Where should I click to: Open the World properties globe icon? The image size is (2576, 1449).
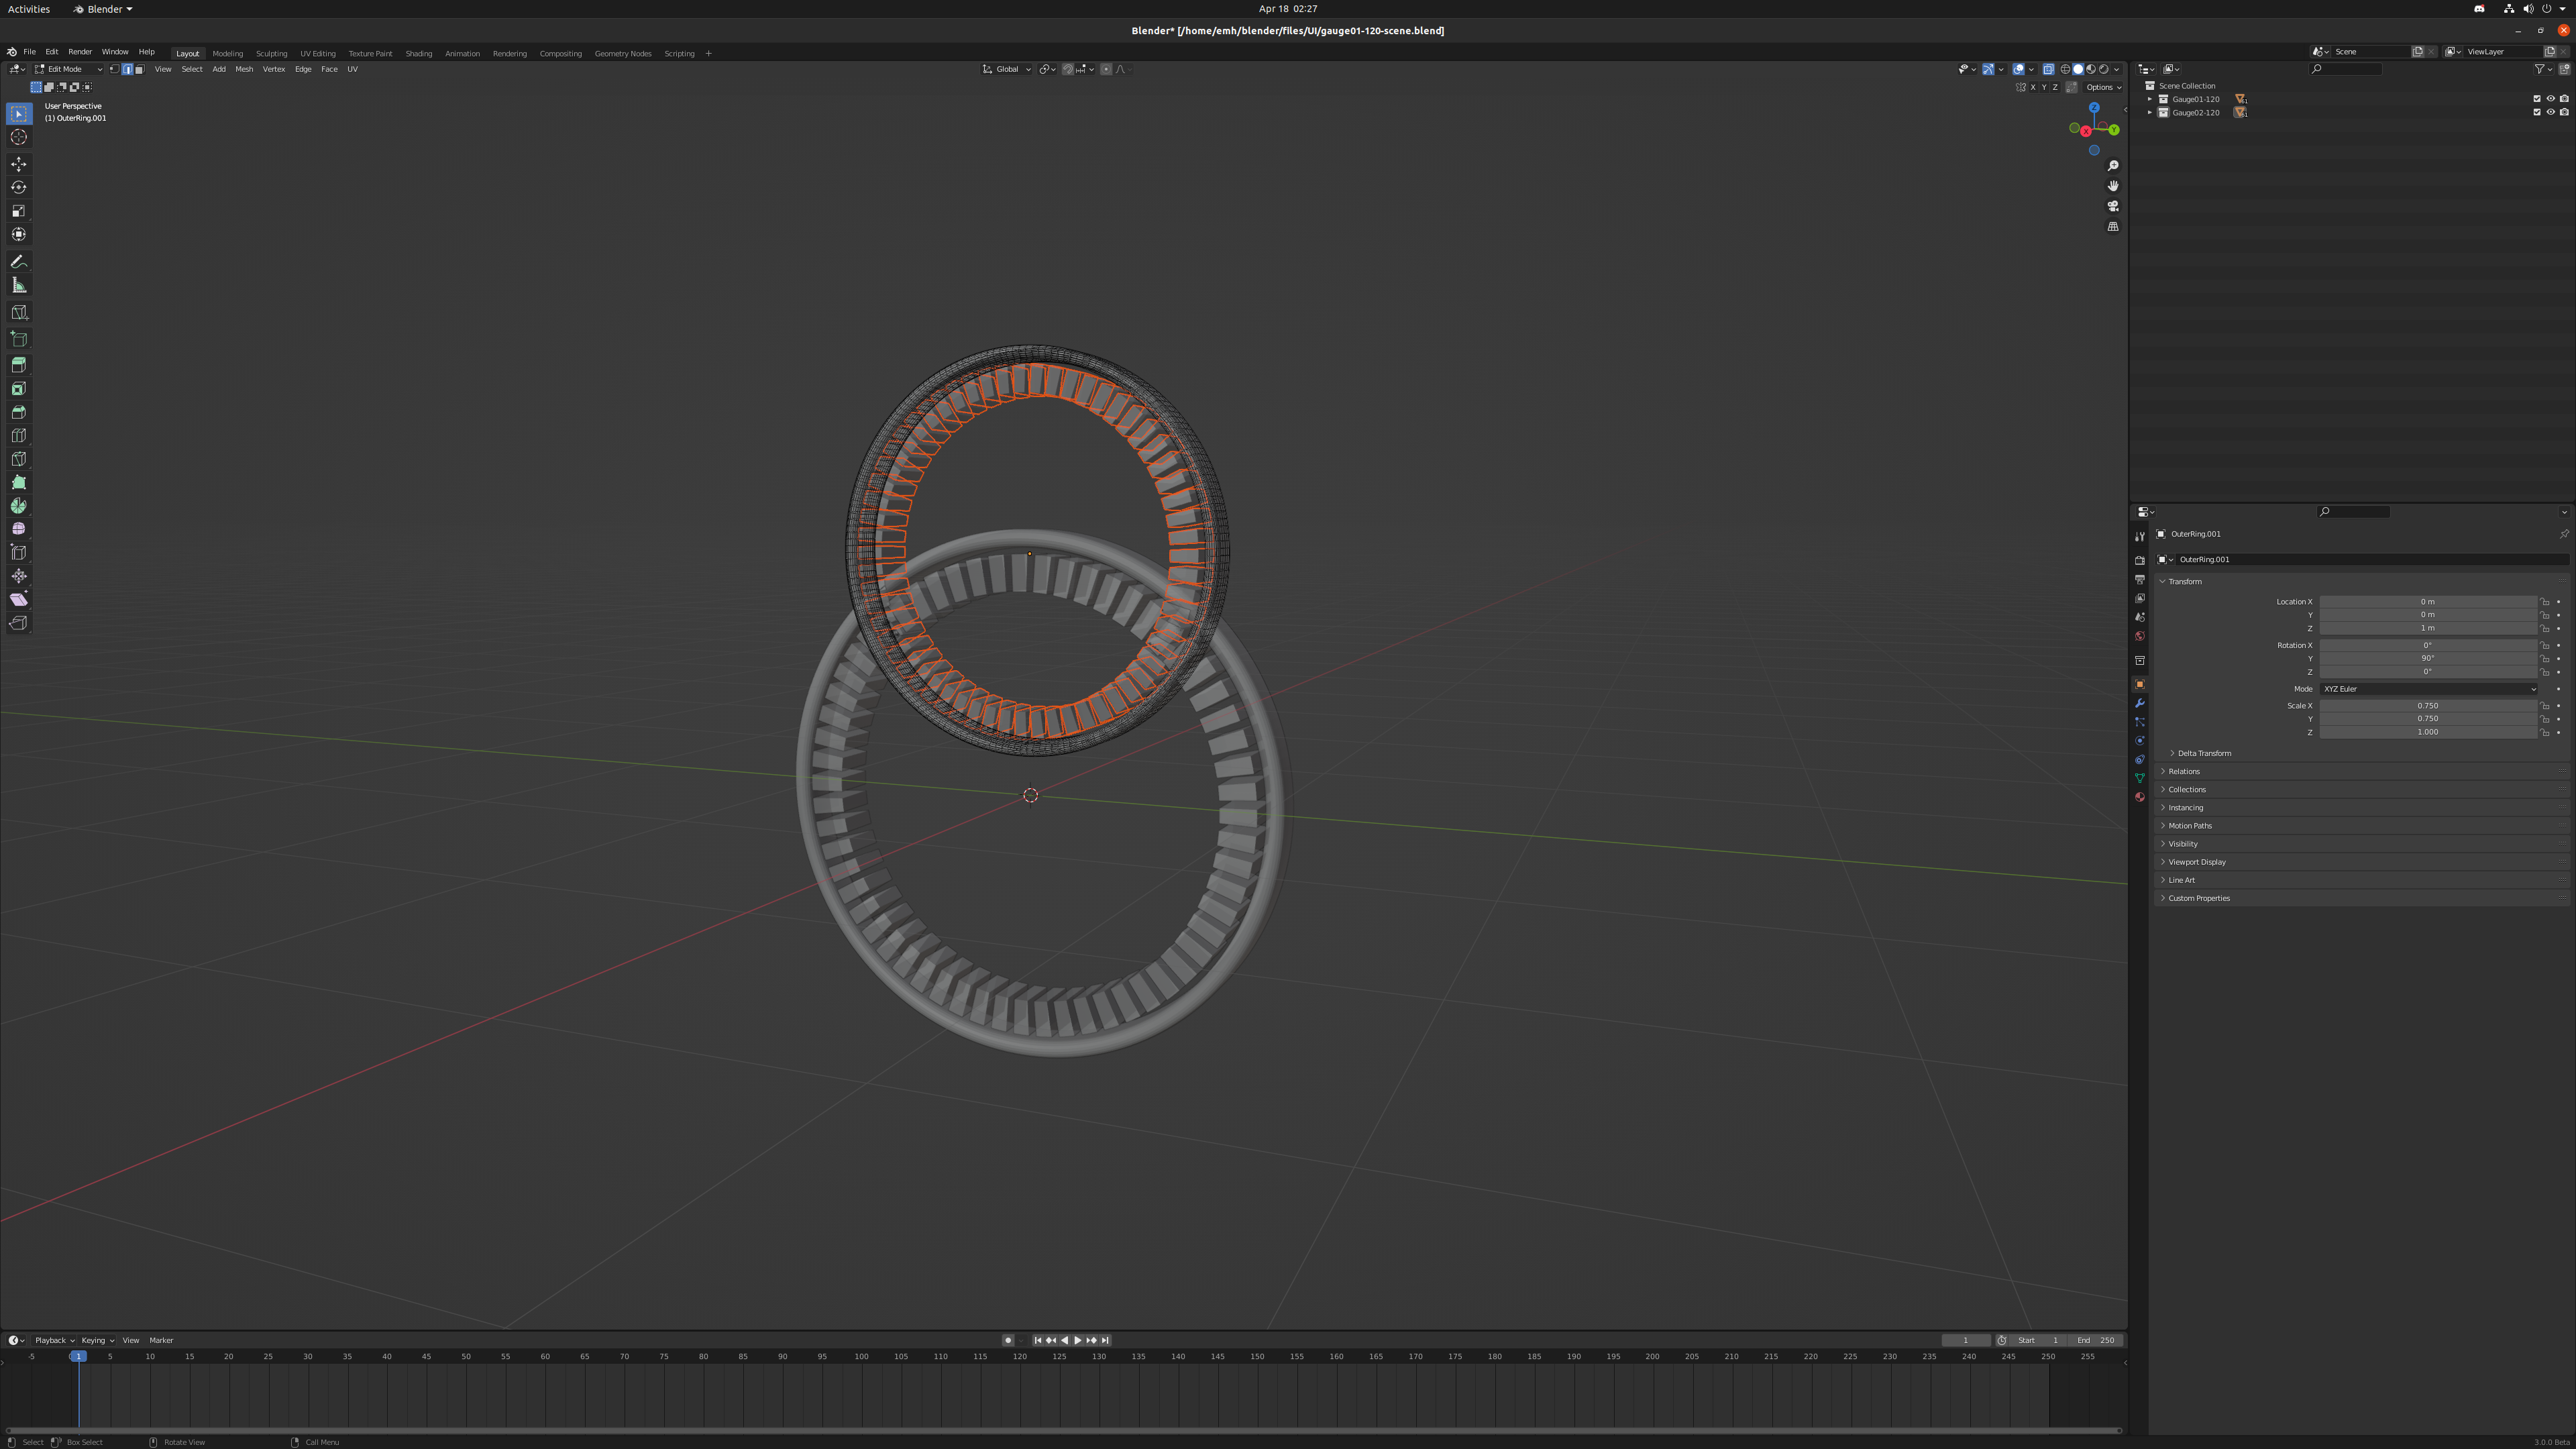(x=2140, y=636)
